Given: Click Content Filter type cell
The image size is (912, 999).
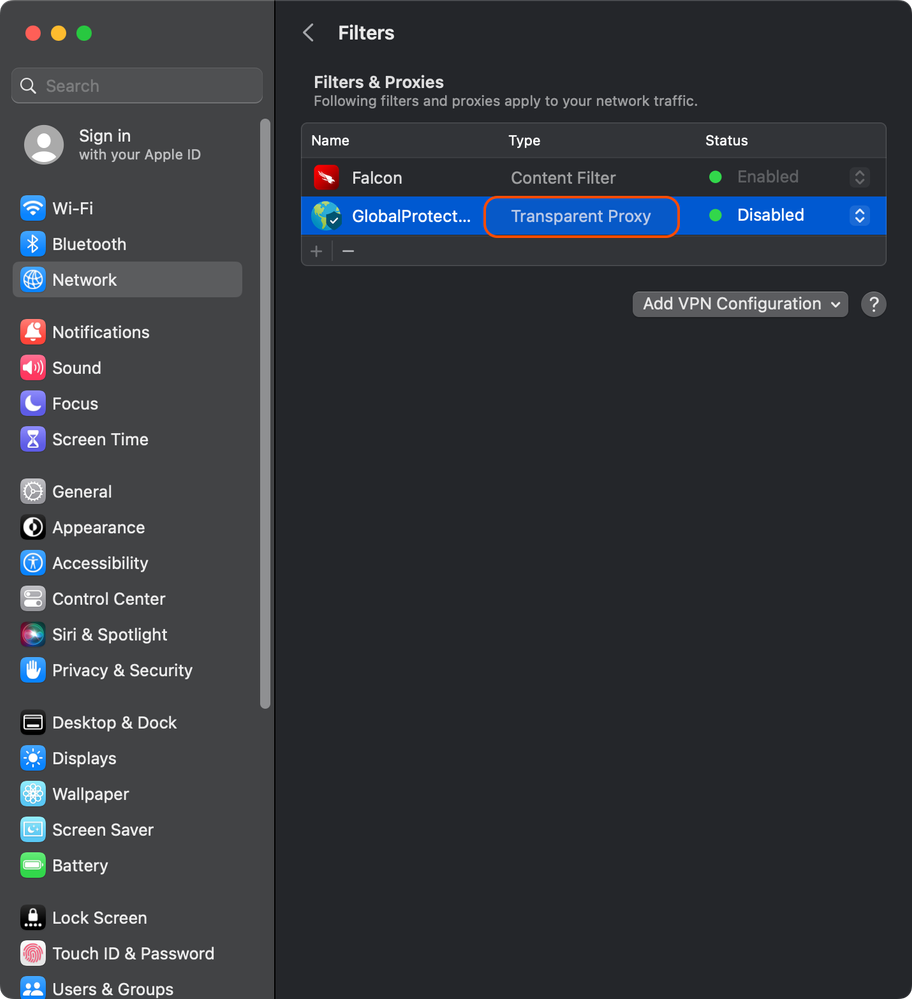Looking at the screenshot, I should 563,178.
